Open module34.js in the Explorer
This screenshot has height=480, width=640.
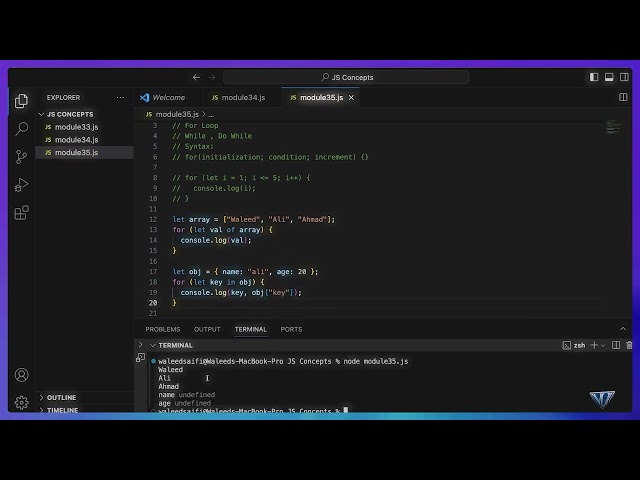tap(84, 140)
